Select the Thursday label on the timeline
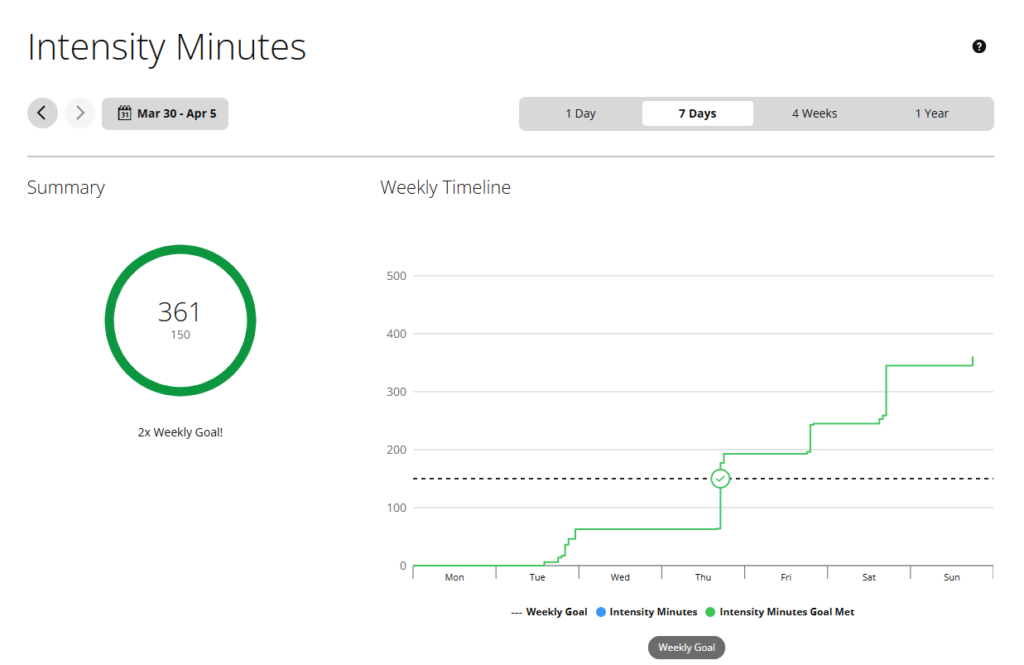This screenshot has height=665, width=1024. pos(702,577)
